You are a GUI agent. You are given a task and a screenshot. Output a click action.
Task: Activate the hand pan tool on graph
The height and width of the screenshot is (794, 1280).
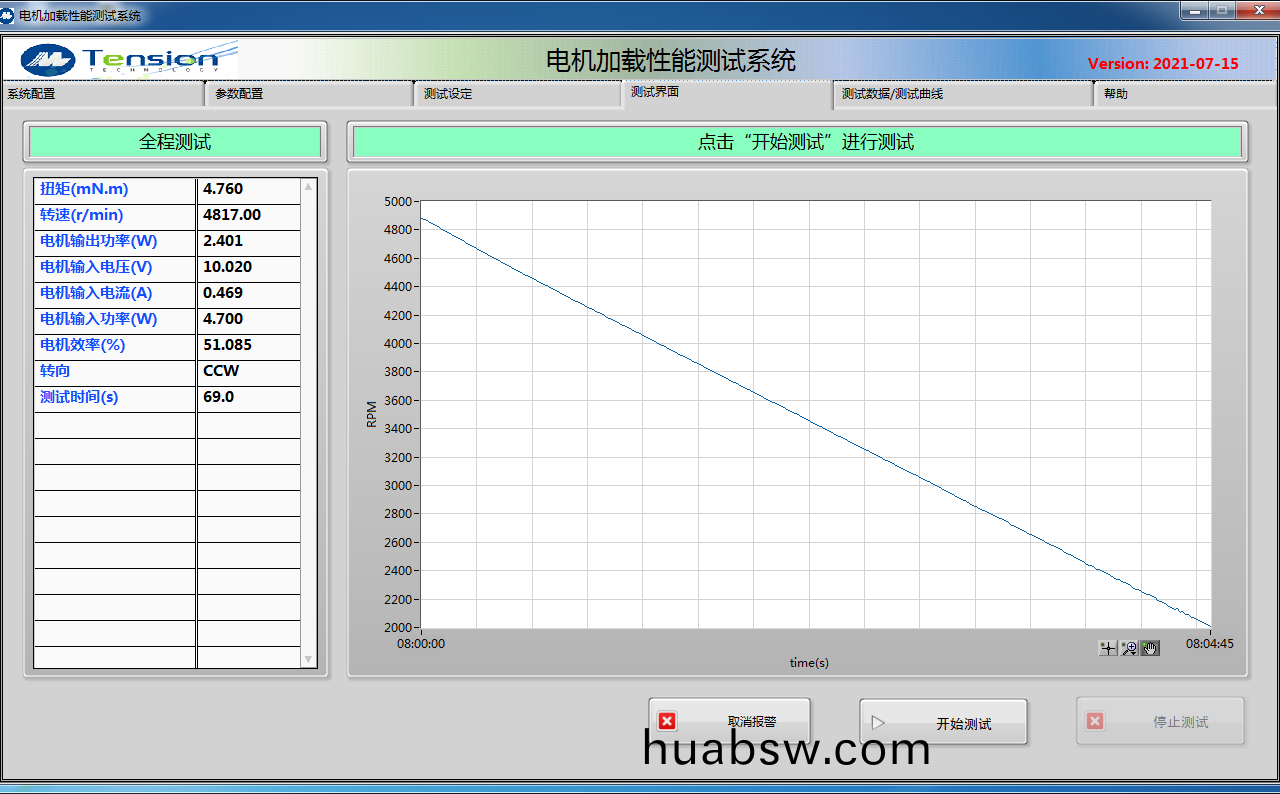[x=1150, y=648]
